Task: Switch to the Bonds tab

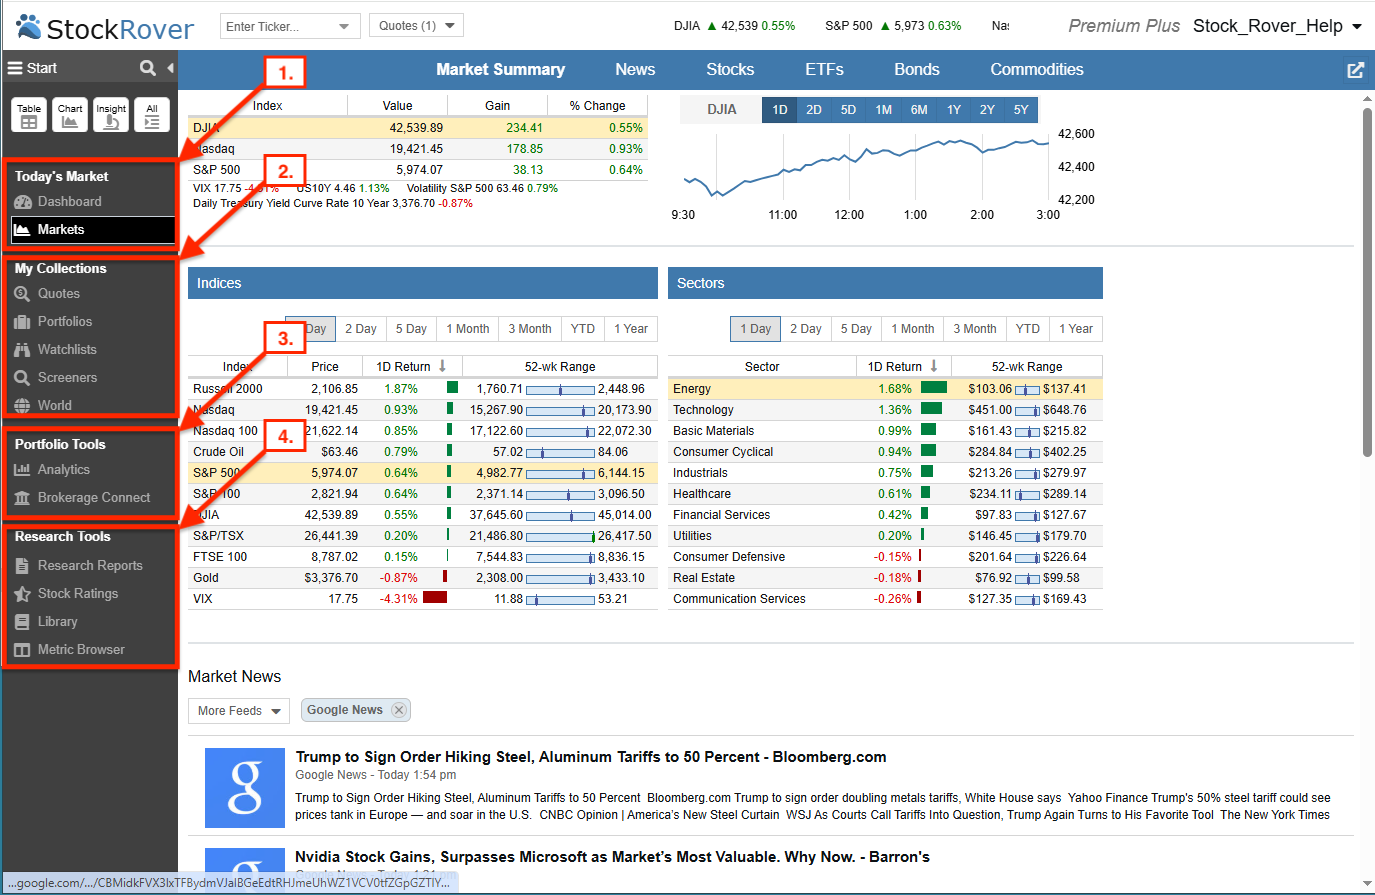Action: (x=917, y=70)
